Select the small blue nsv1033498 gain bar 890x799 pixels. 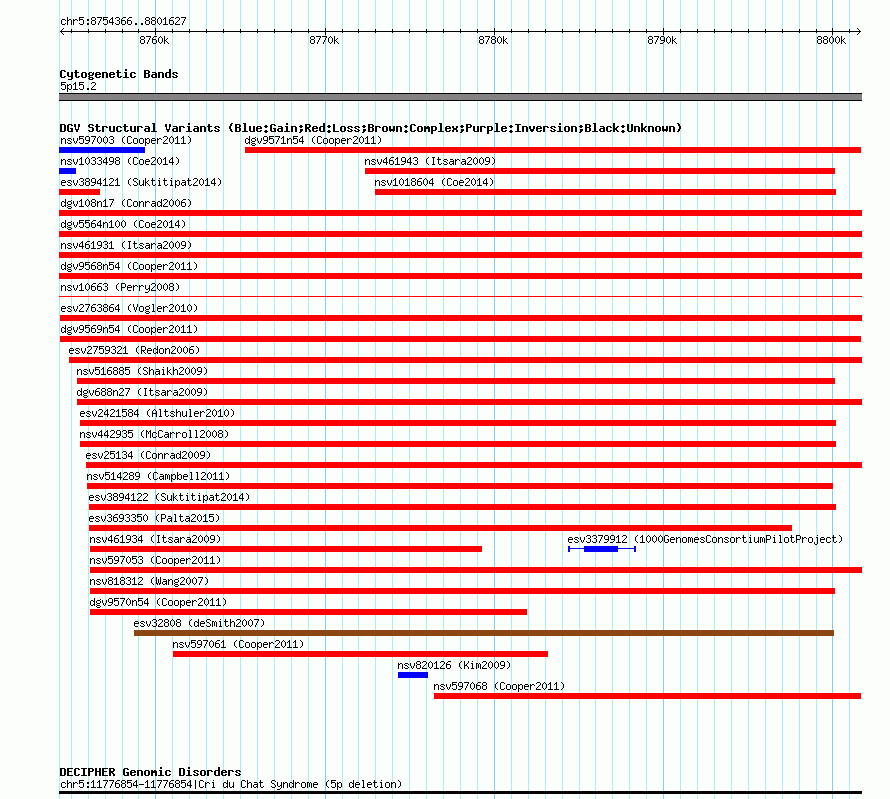coord(68,171)
